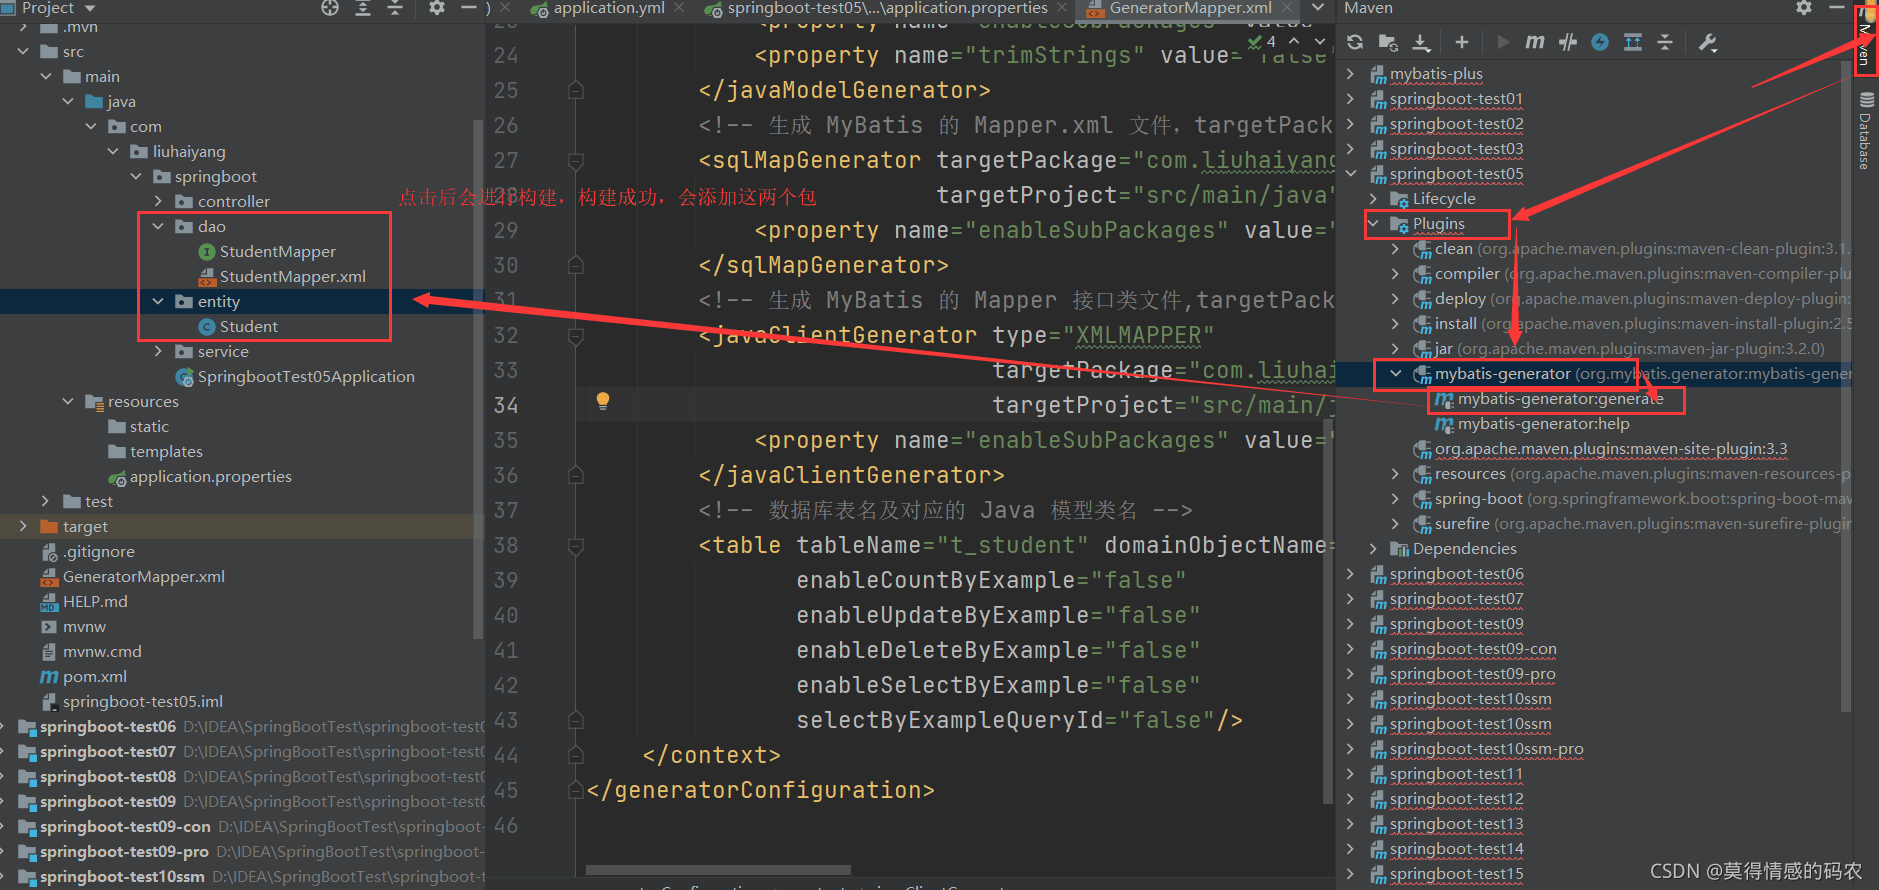Image resolution: width=1879 pixels, height=890 pixels.
Task: Expand all in Project panel
Action: [363, 8]
